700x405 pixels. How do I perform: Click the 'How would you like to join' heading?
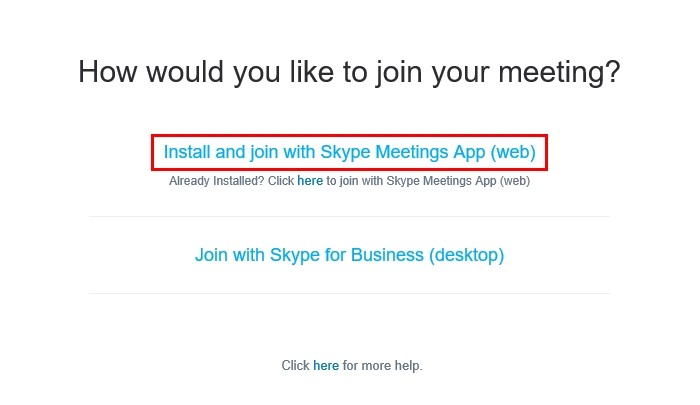pos(349,72)
